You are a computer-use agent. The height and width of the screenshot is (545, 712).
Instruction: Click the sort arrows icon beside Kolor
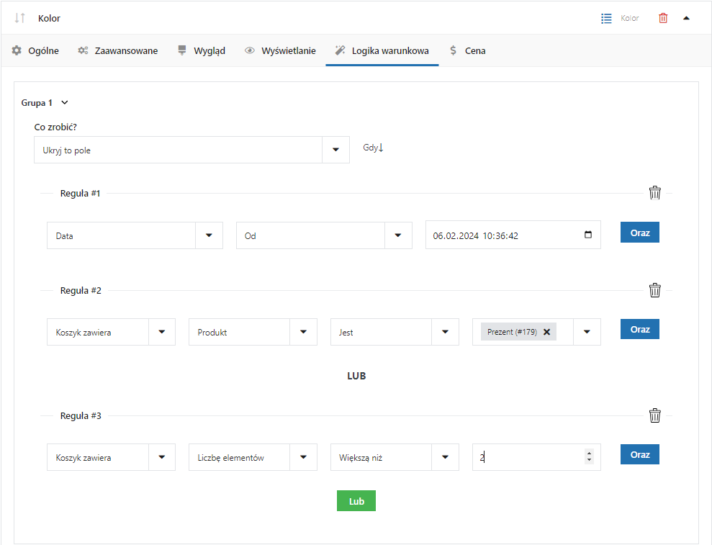(20, 18)
